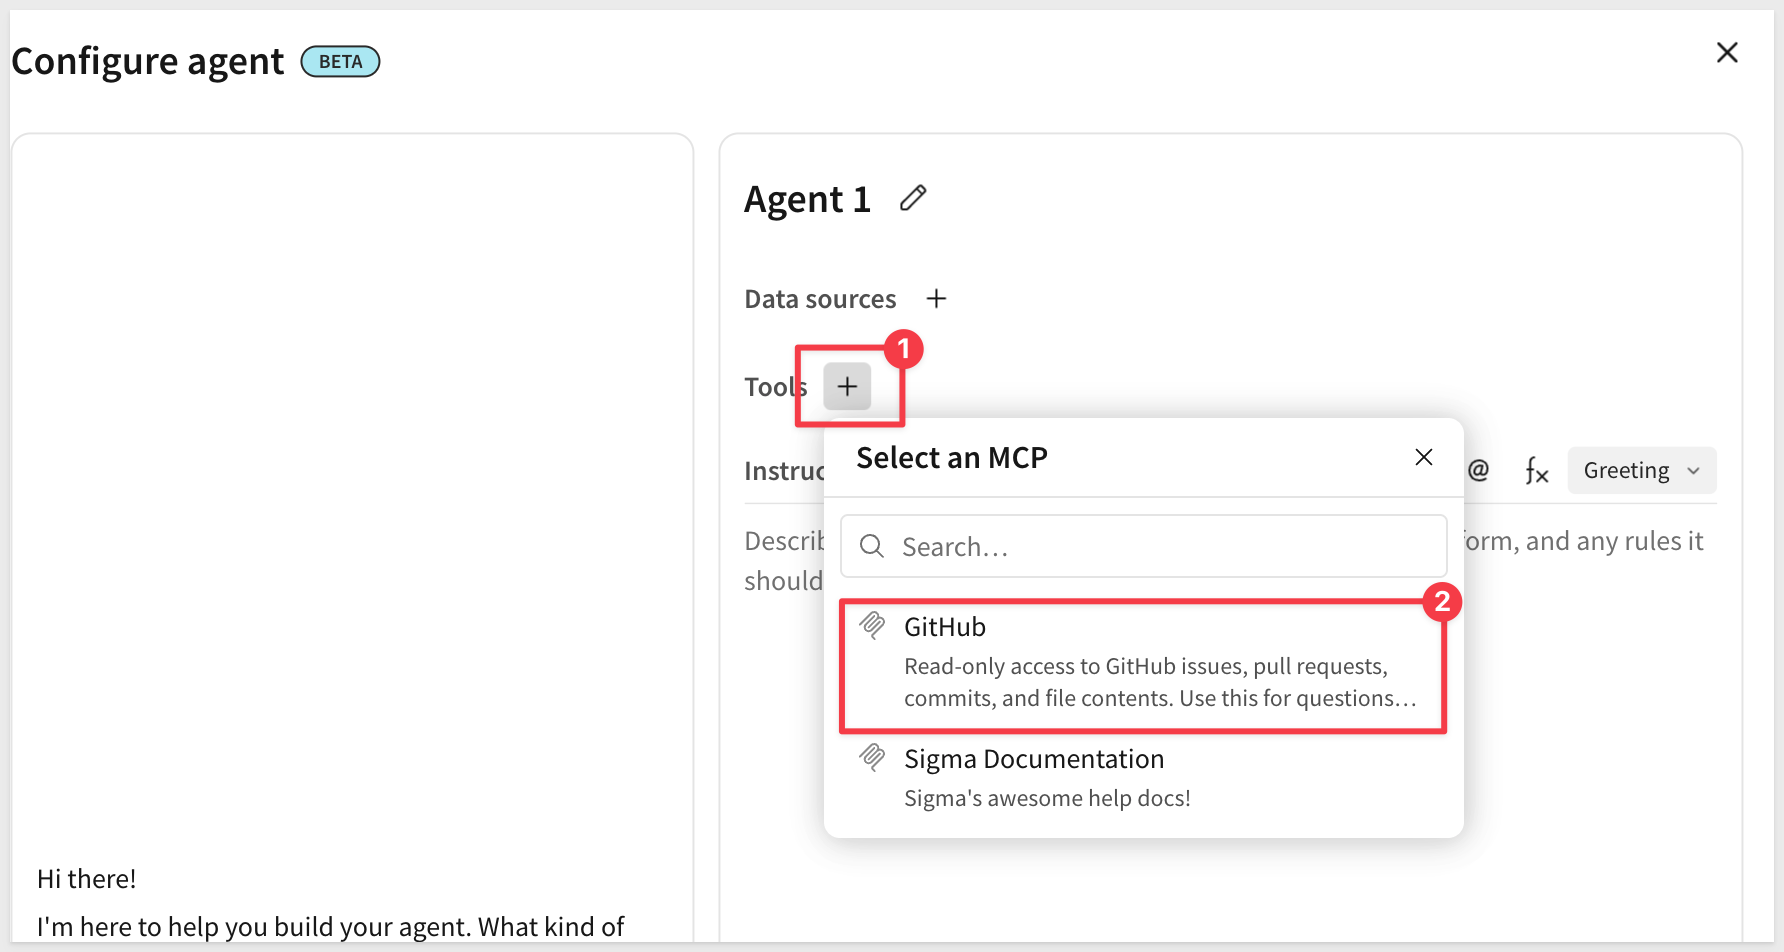Open the fx formula icon
The image size is (1784, 952).
(1536, 470)
